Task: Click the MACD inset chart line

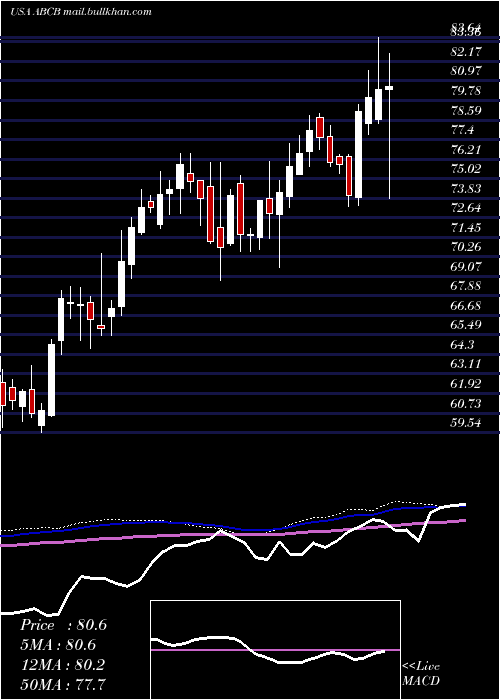Action: (x=268, y=650)
